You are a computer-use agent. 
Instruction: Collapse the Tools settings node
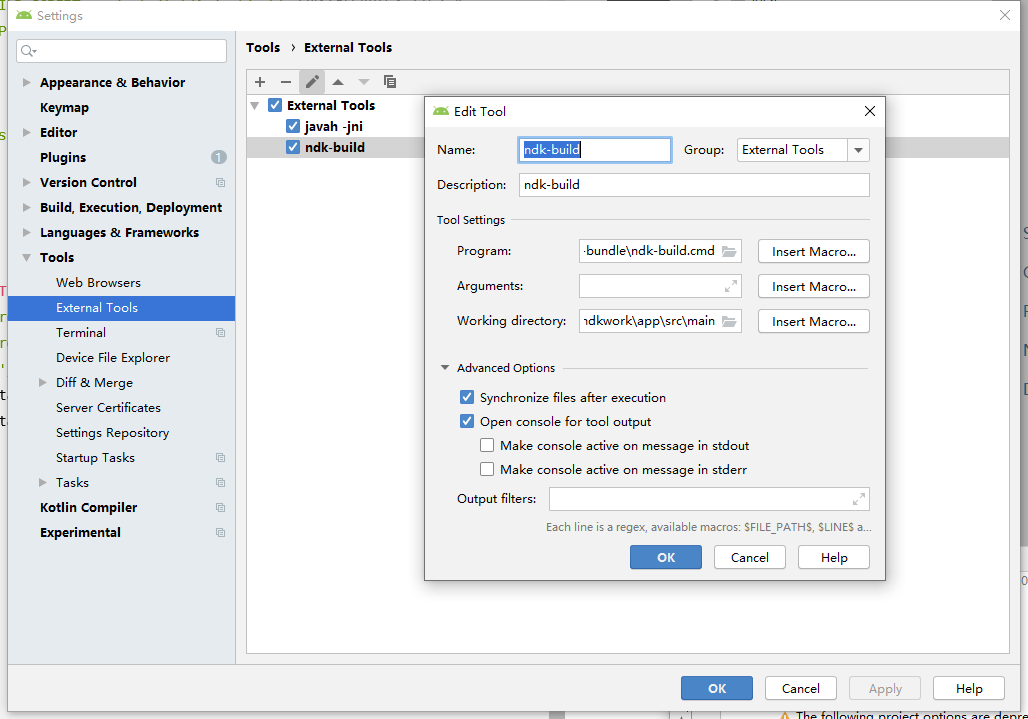27,258
